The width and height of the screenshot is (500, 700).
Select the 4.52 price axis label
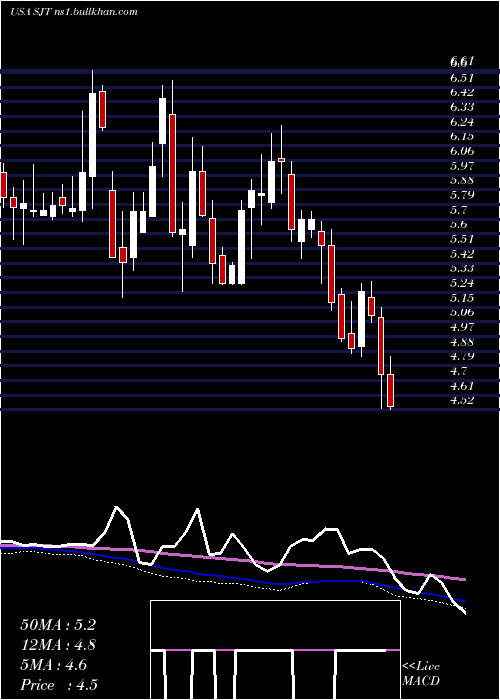pyautogui.click(x=462, y=400)
